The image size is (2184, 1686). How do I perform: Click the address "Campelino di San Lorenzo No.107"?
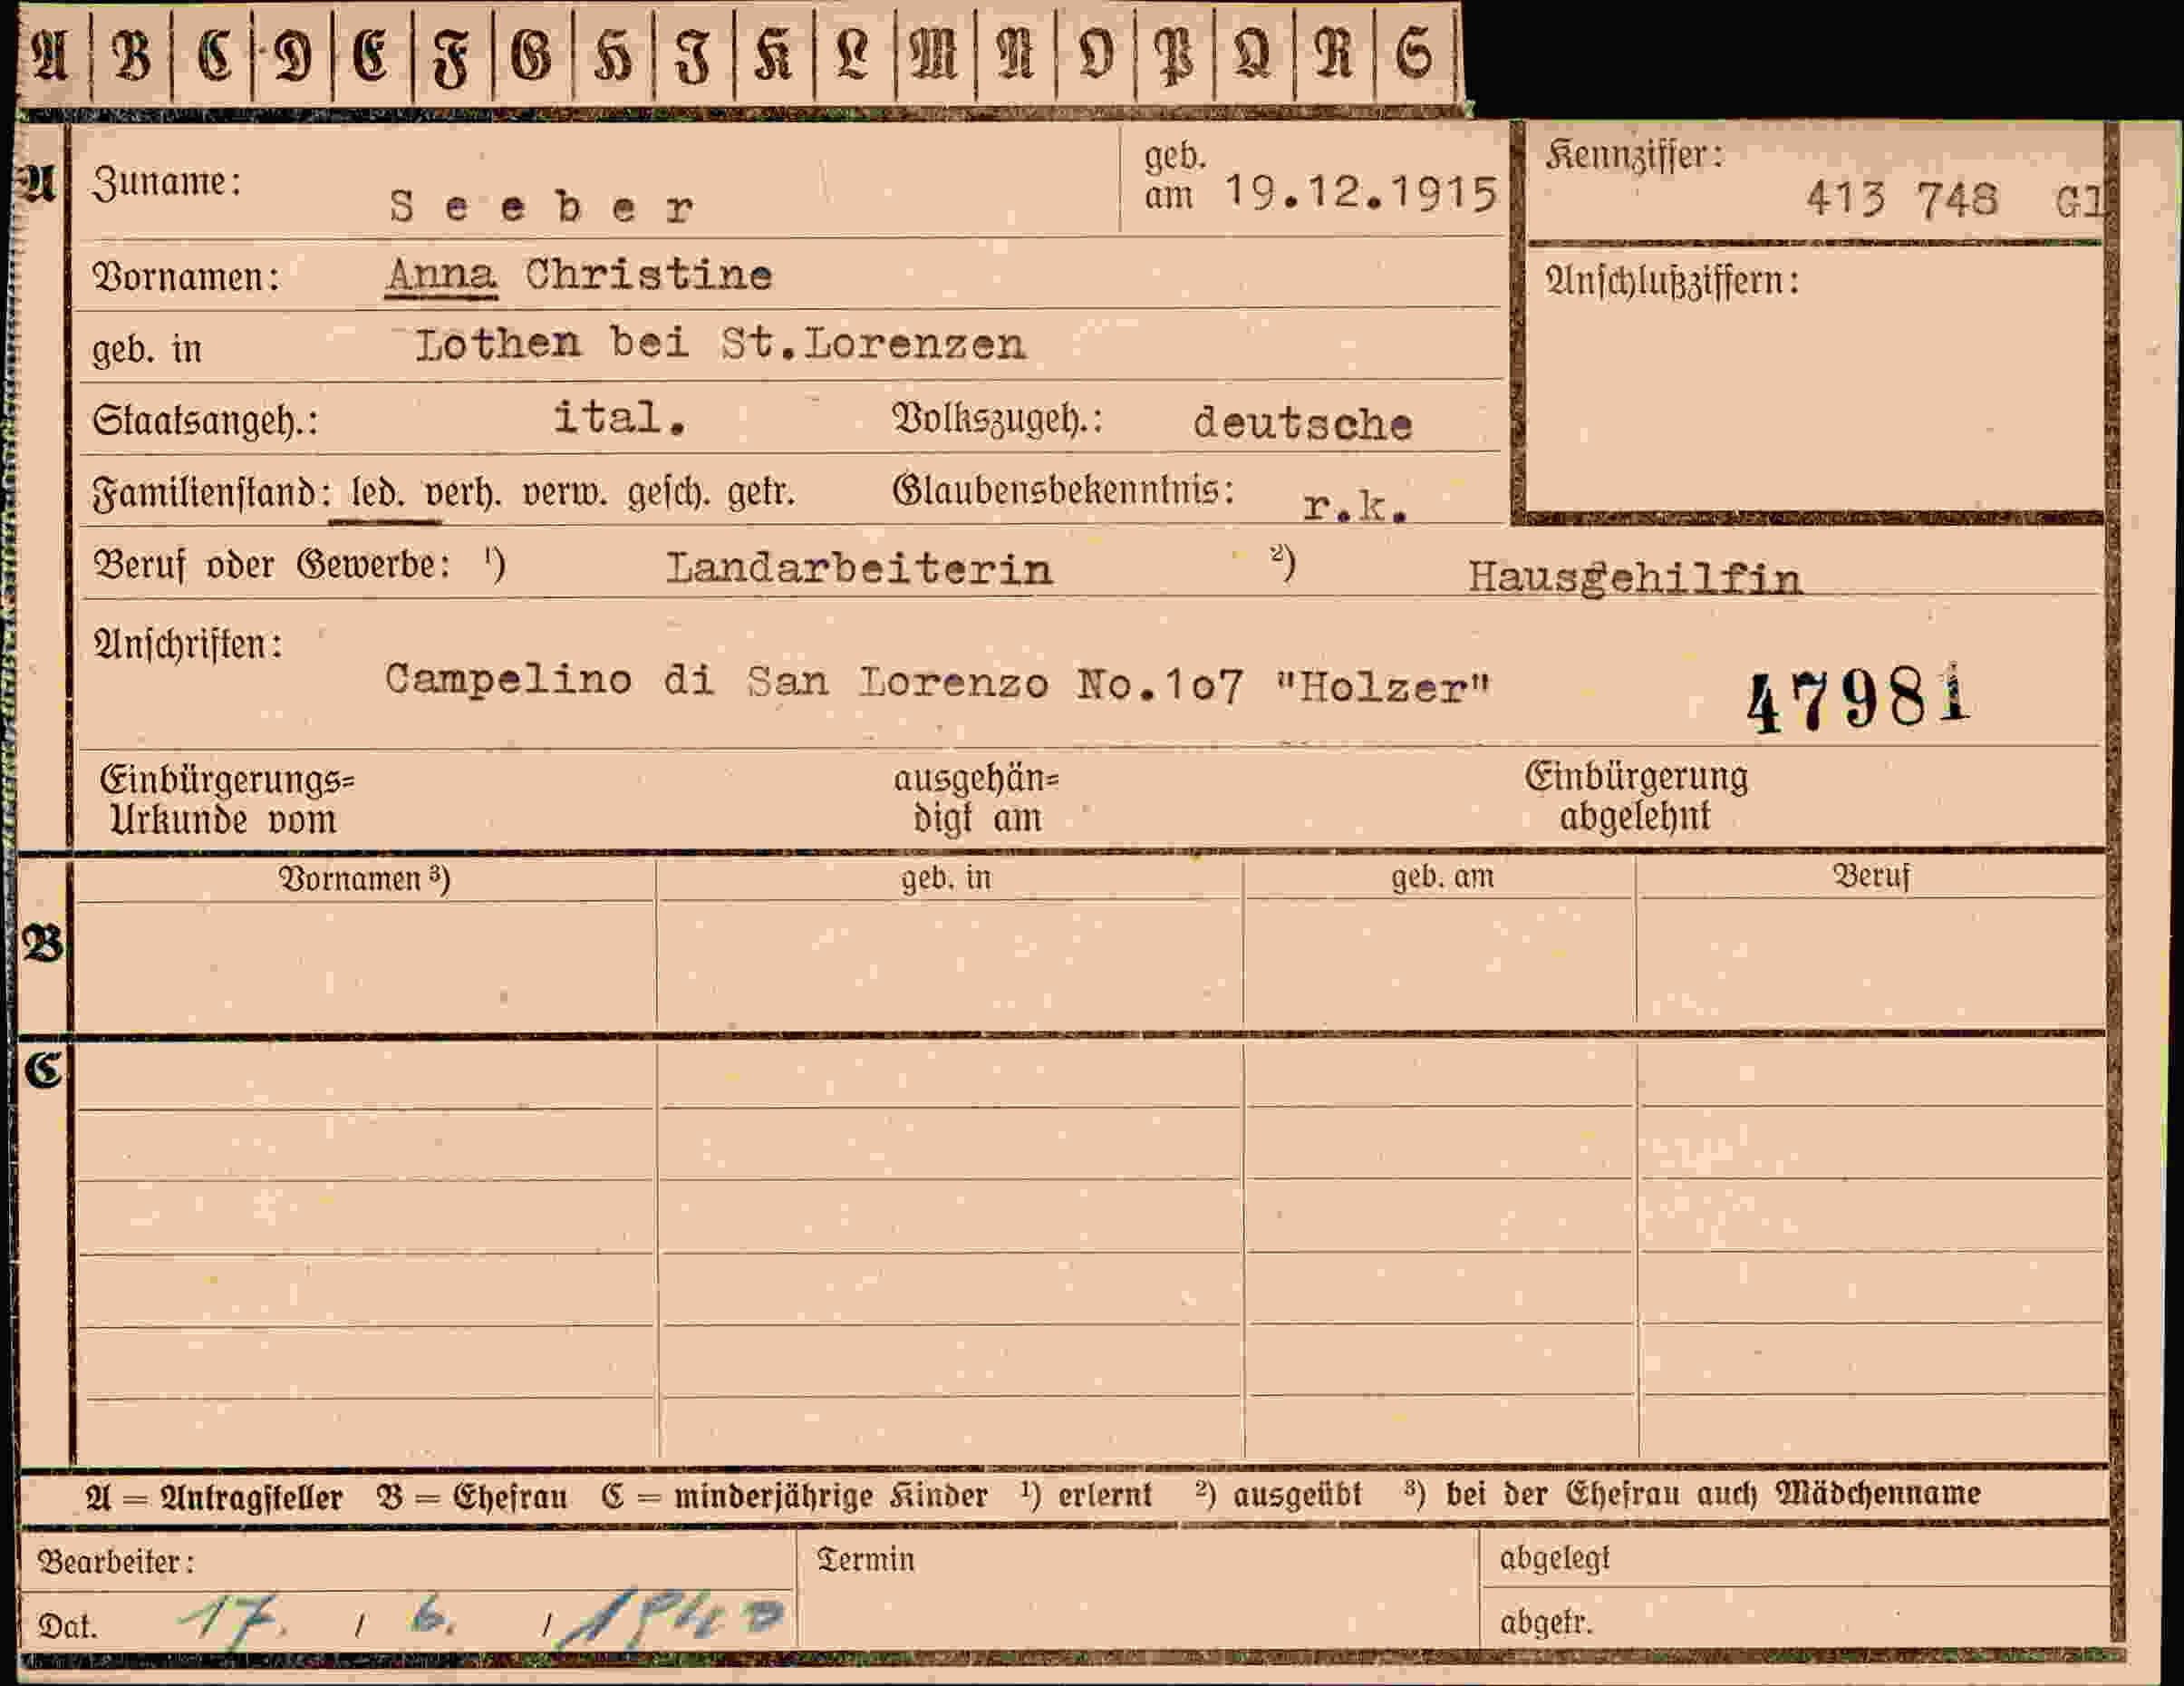click(x=814, y=683)
